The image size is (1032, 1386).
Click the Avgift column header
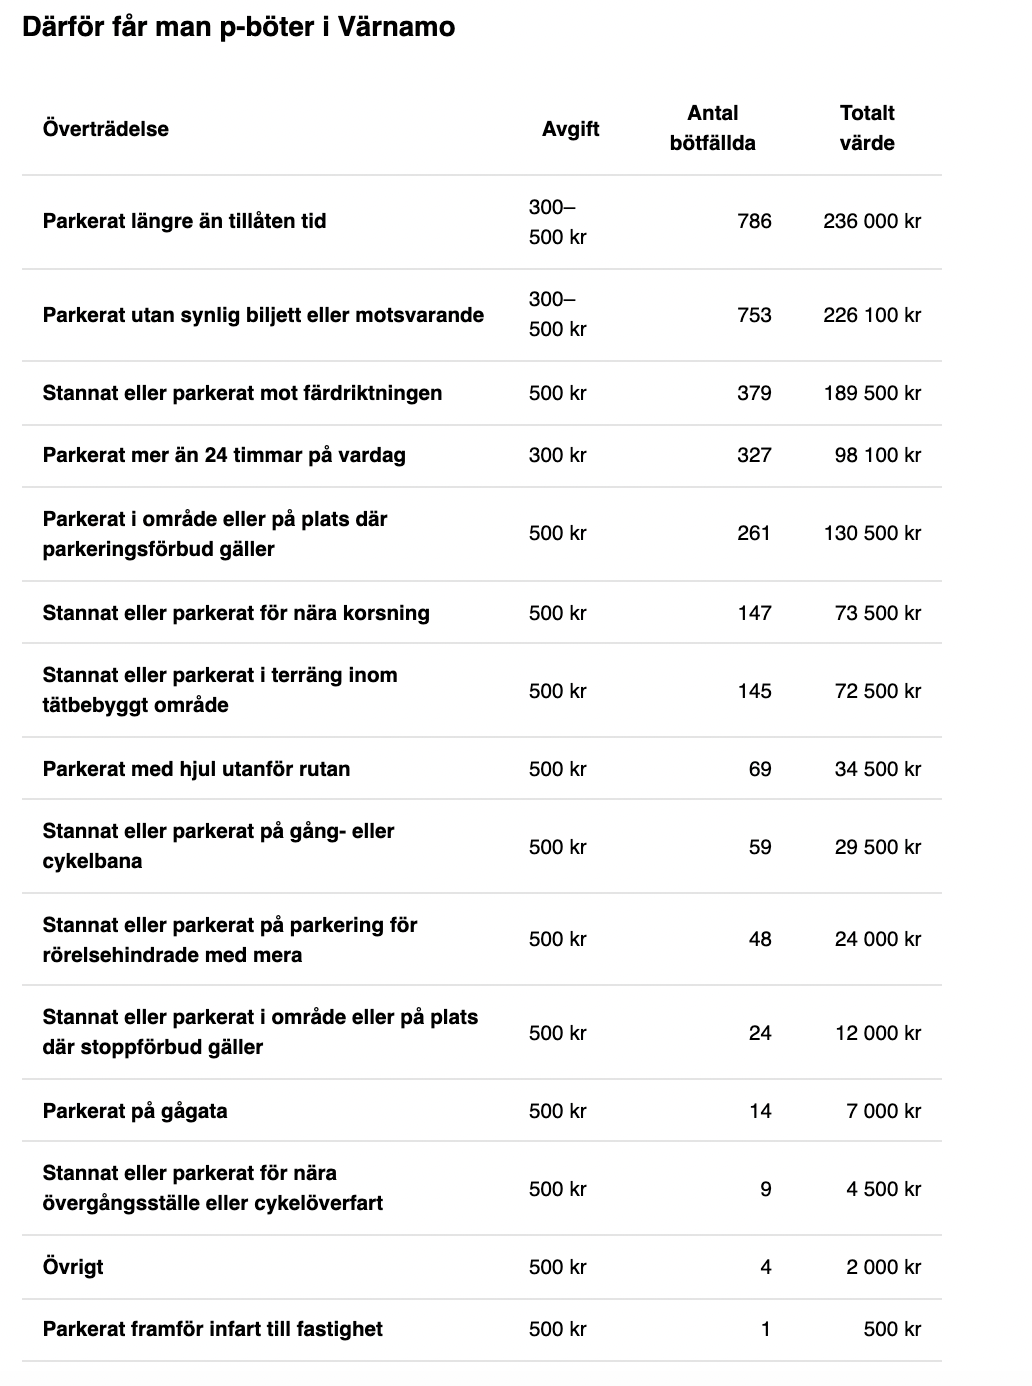(x=570, y=129)
